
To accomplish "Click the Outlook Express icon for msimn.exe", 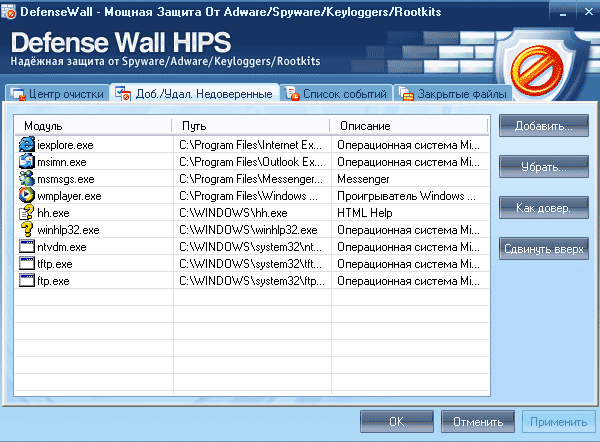I will [x=26, y=161].
